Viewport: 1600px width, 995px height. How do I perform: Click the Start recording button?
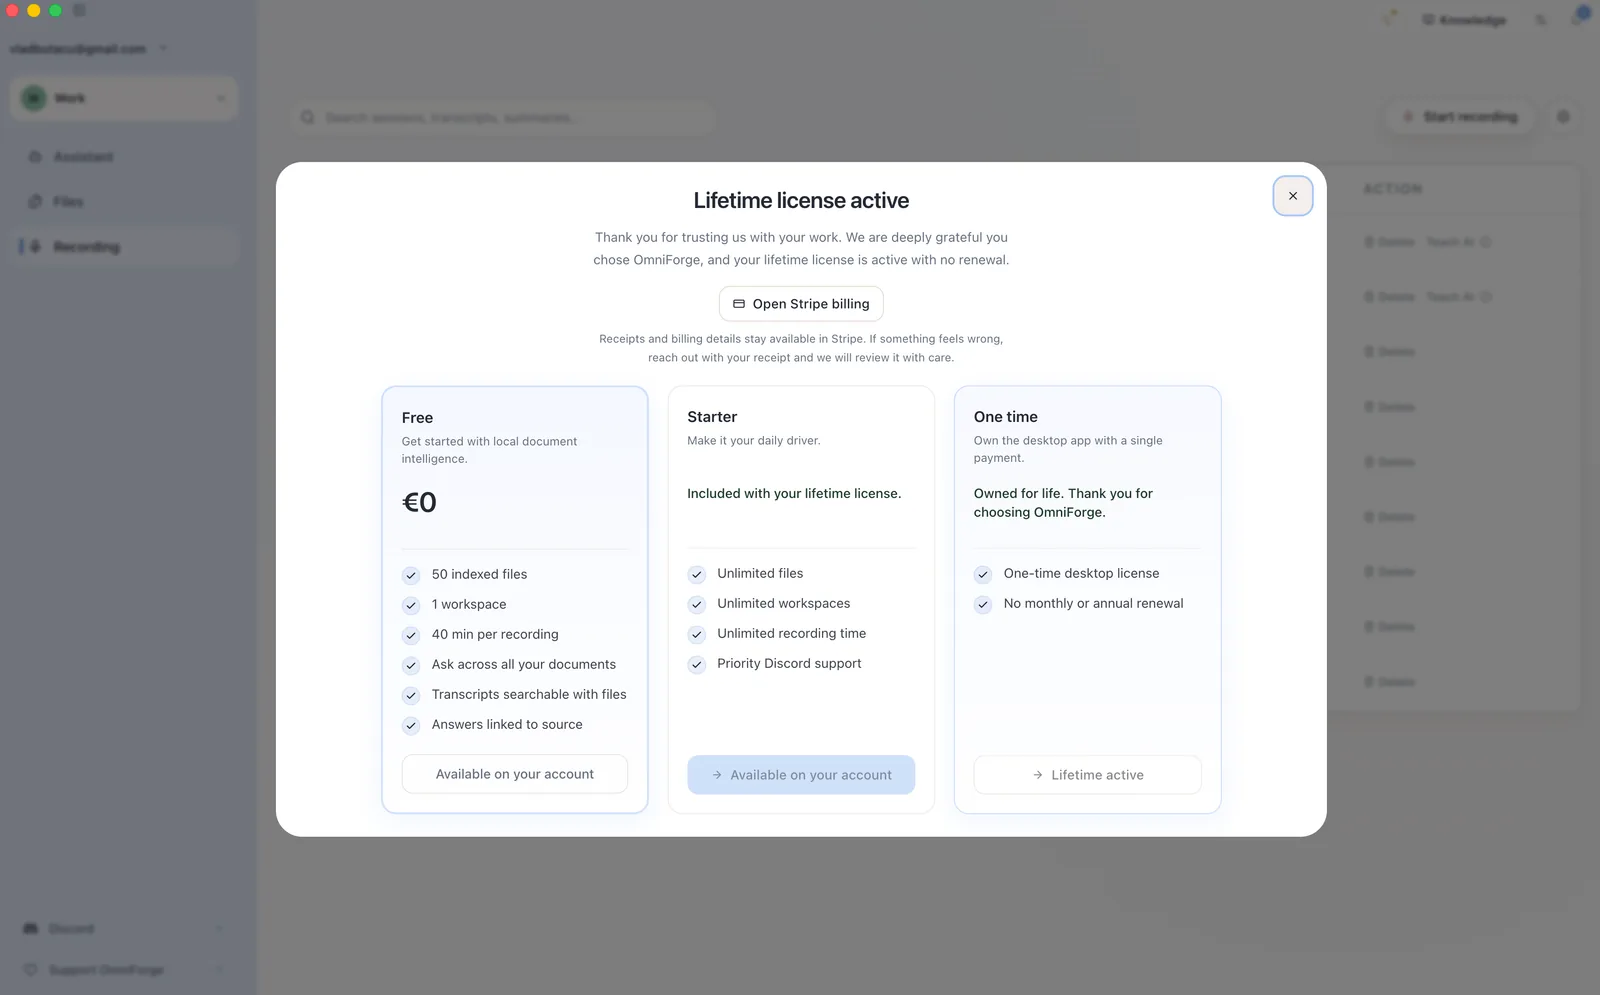pyautogui.click(x=1460, y=117)
